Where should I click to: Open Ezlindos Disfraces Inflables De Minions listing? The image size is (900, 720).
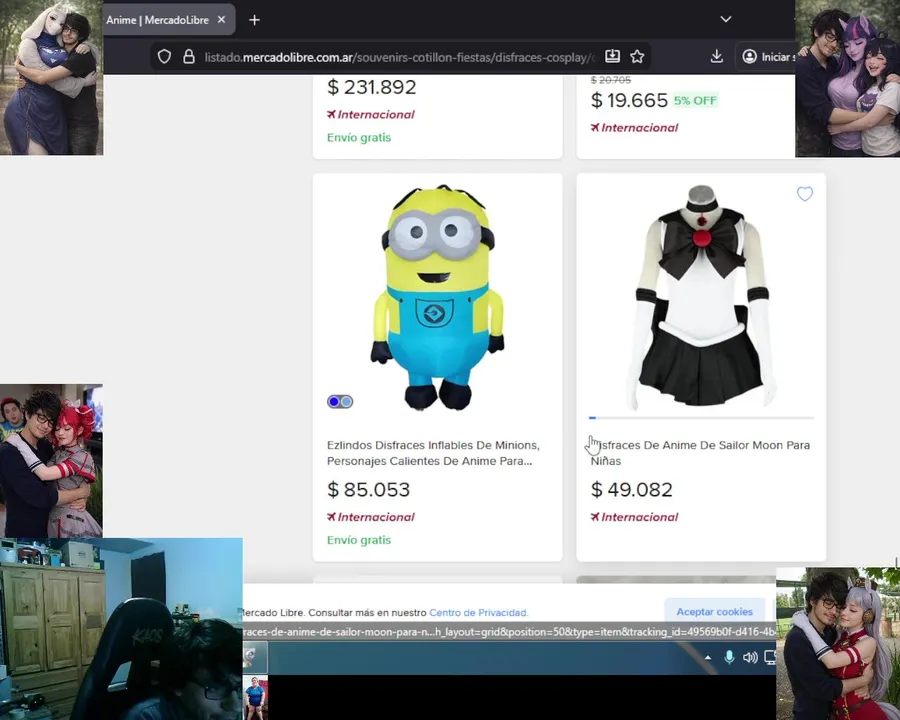point(433,453)
